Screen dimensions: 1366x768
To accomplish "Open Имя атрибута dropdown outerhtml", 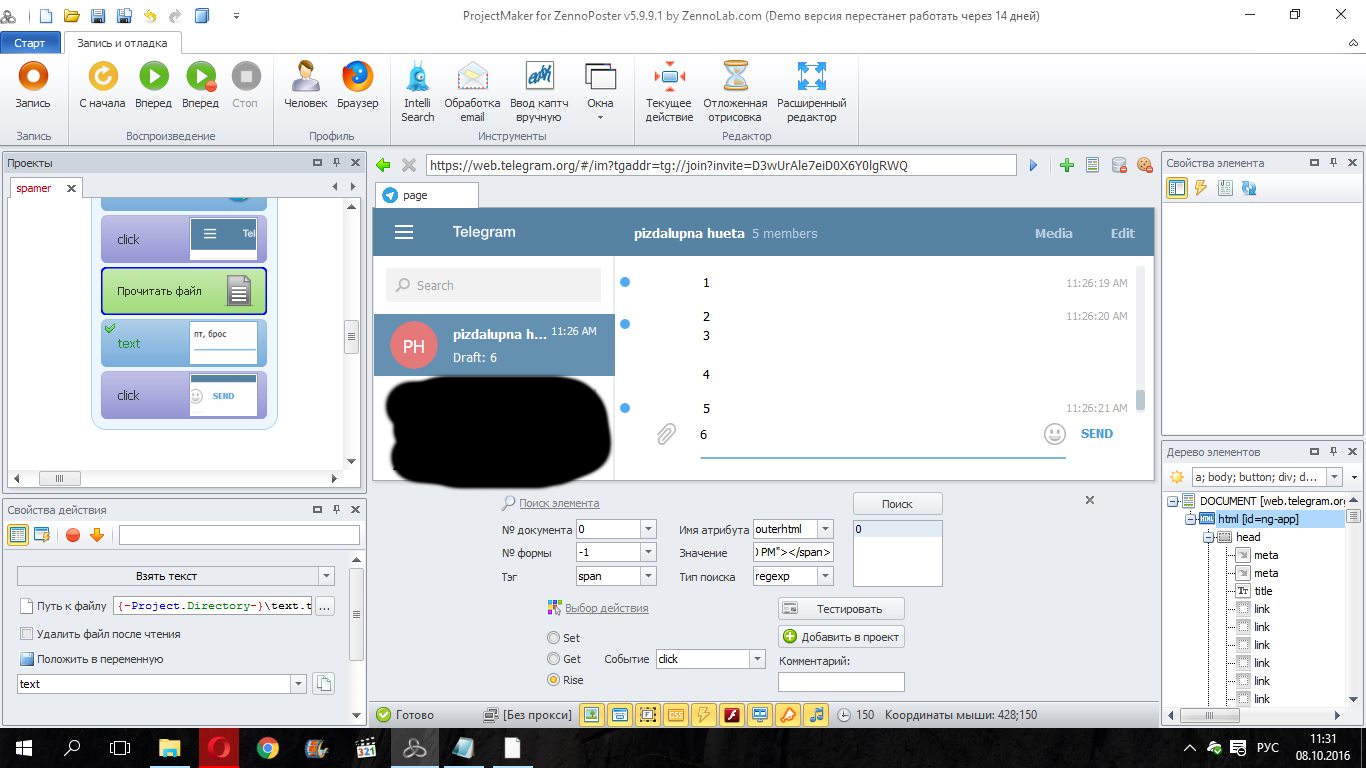I will [825, 529].
